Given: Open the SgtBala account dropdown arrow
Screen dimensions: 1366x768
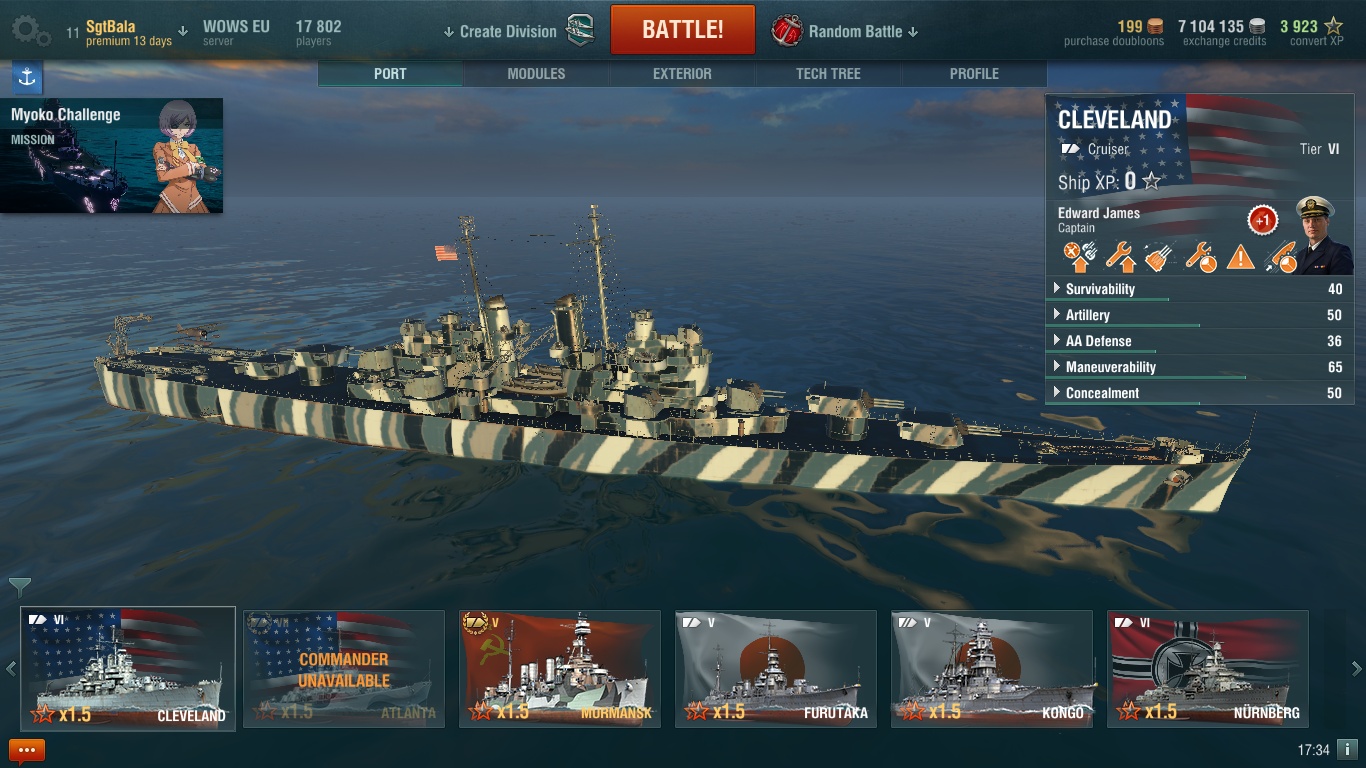Looking at the screenshot, I should tap(183, 32).
